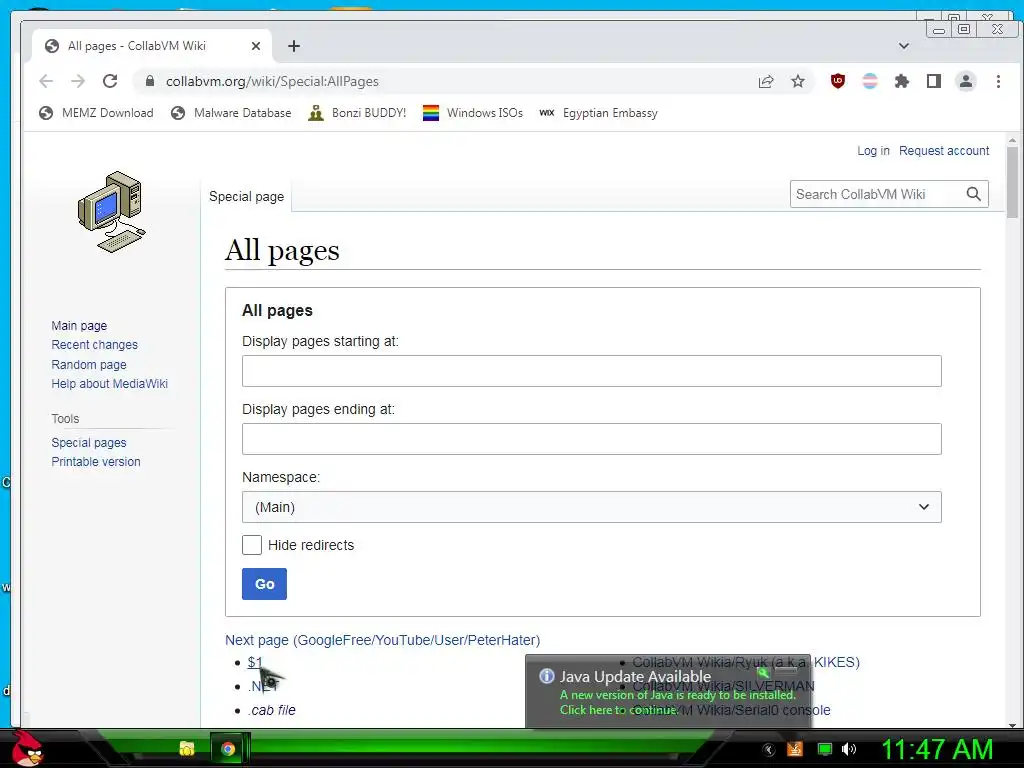Open the $1 page link

255,662
